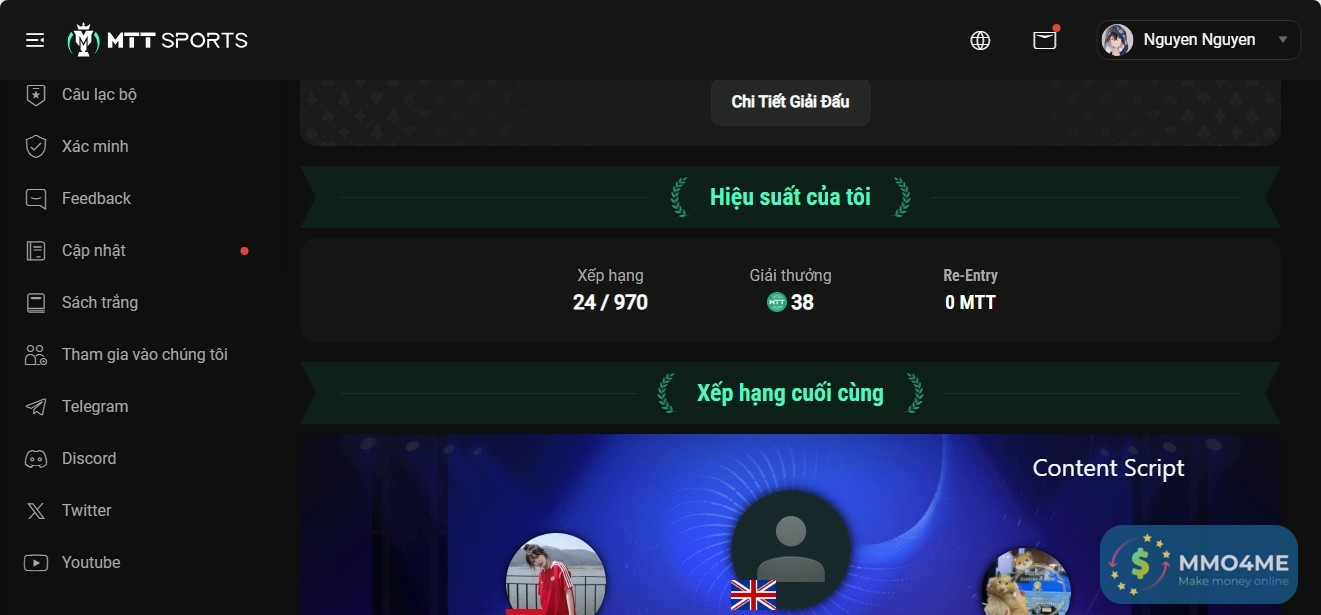Click the user avatar beside Nguyen Nguyen

click(x=1117, y=40)
